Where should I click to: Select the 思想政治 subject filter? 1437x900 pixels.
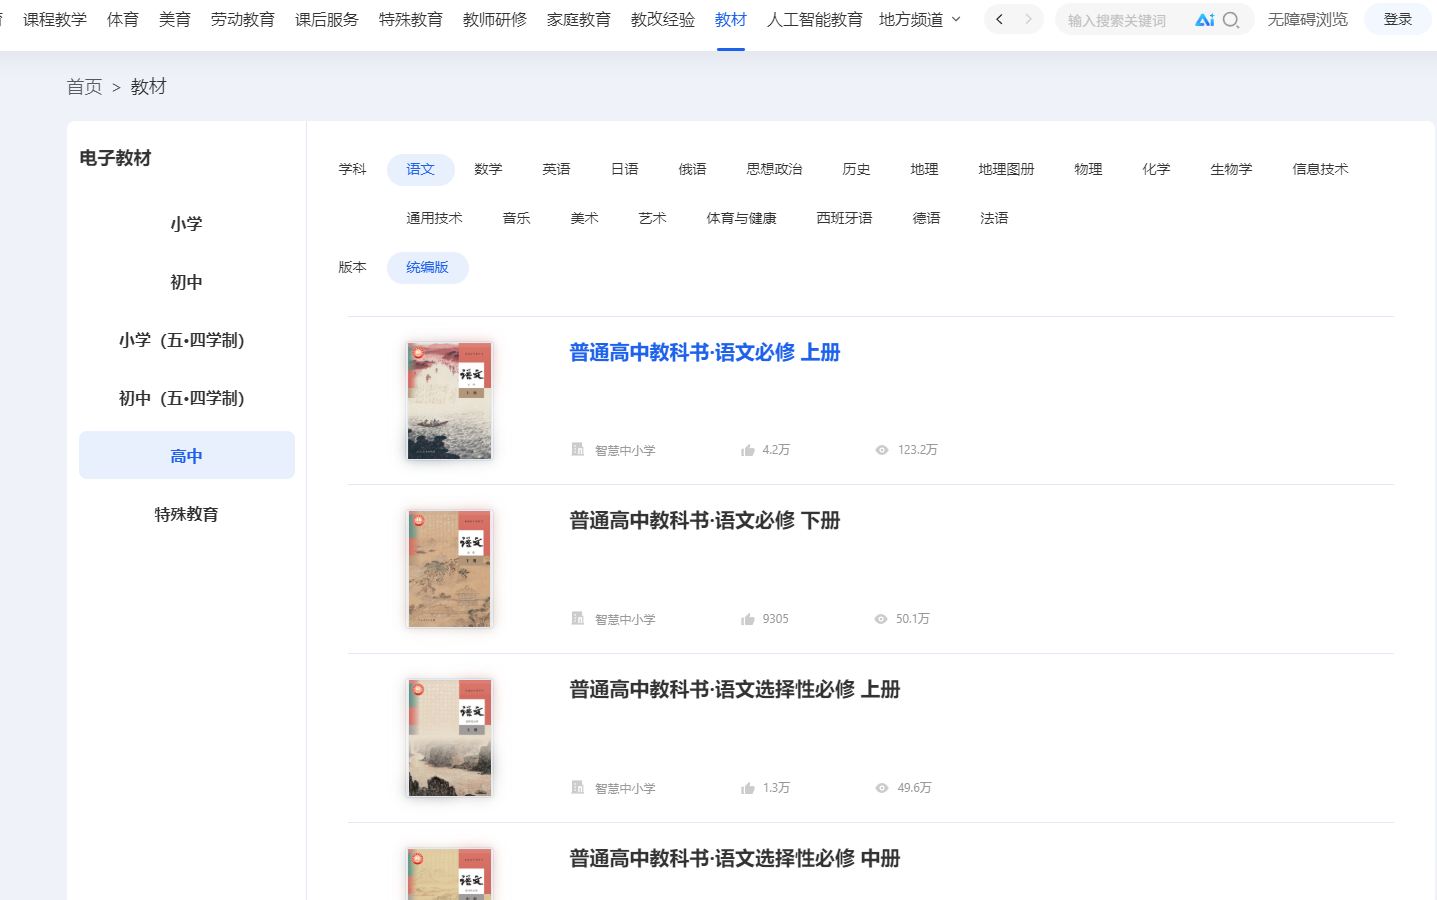click(775, 170)
